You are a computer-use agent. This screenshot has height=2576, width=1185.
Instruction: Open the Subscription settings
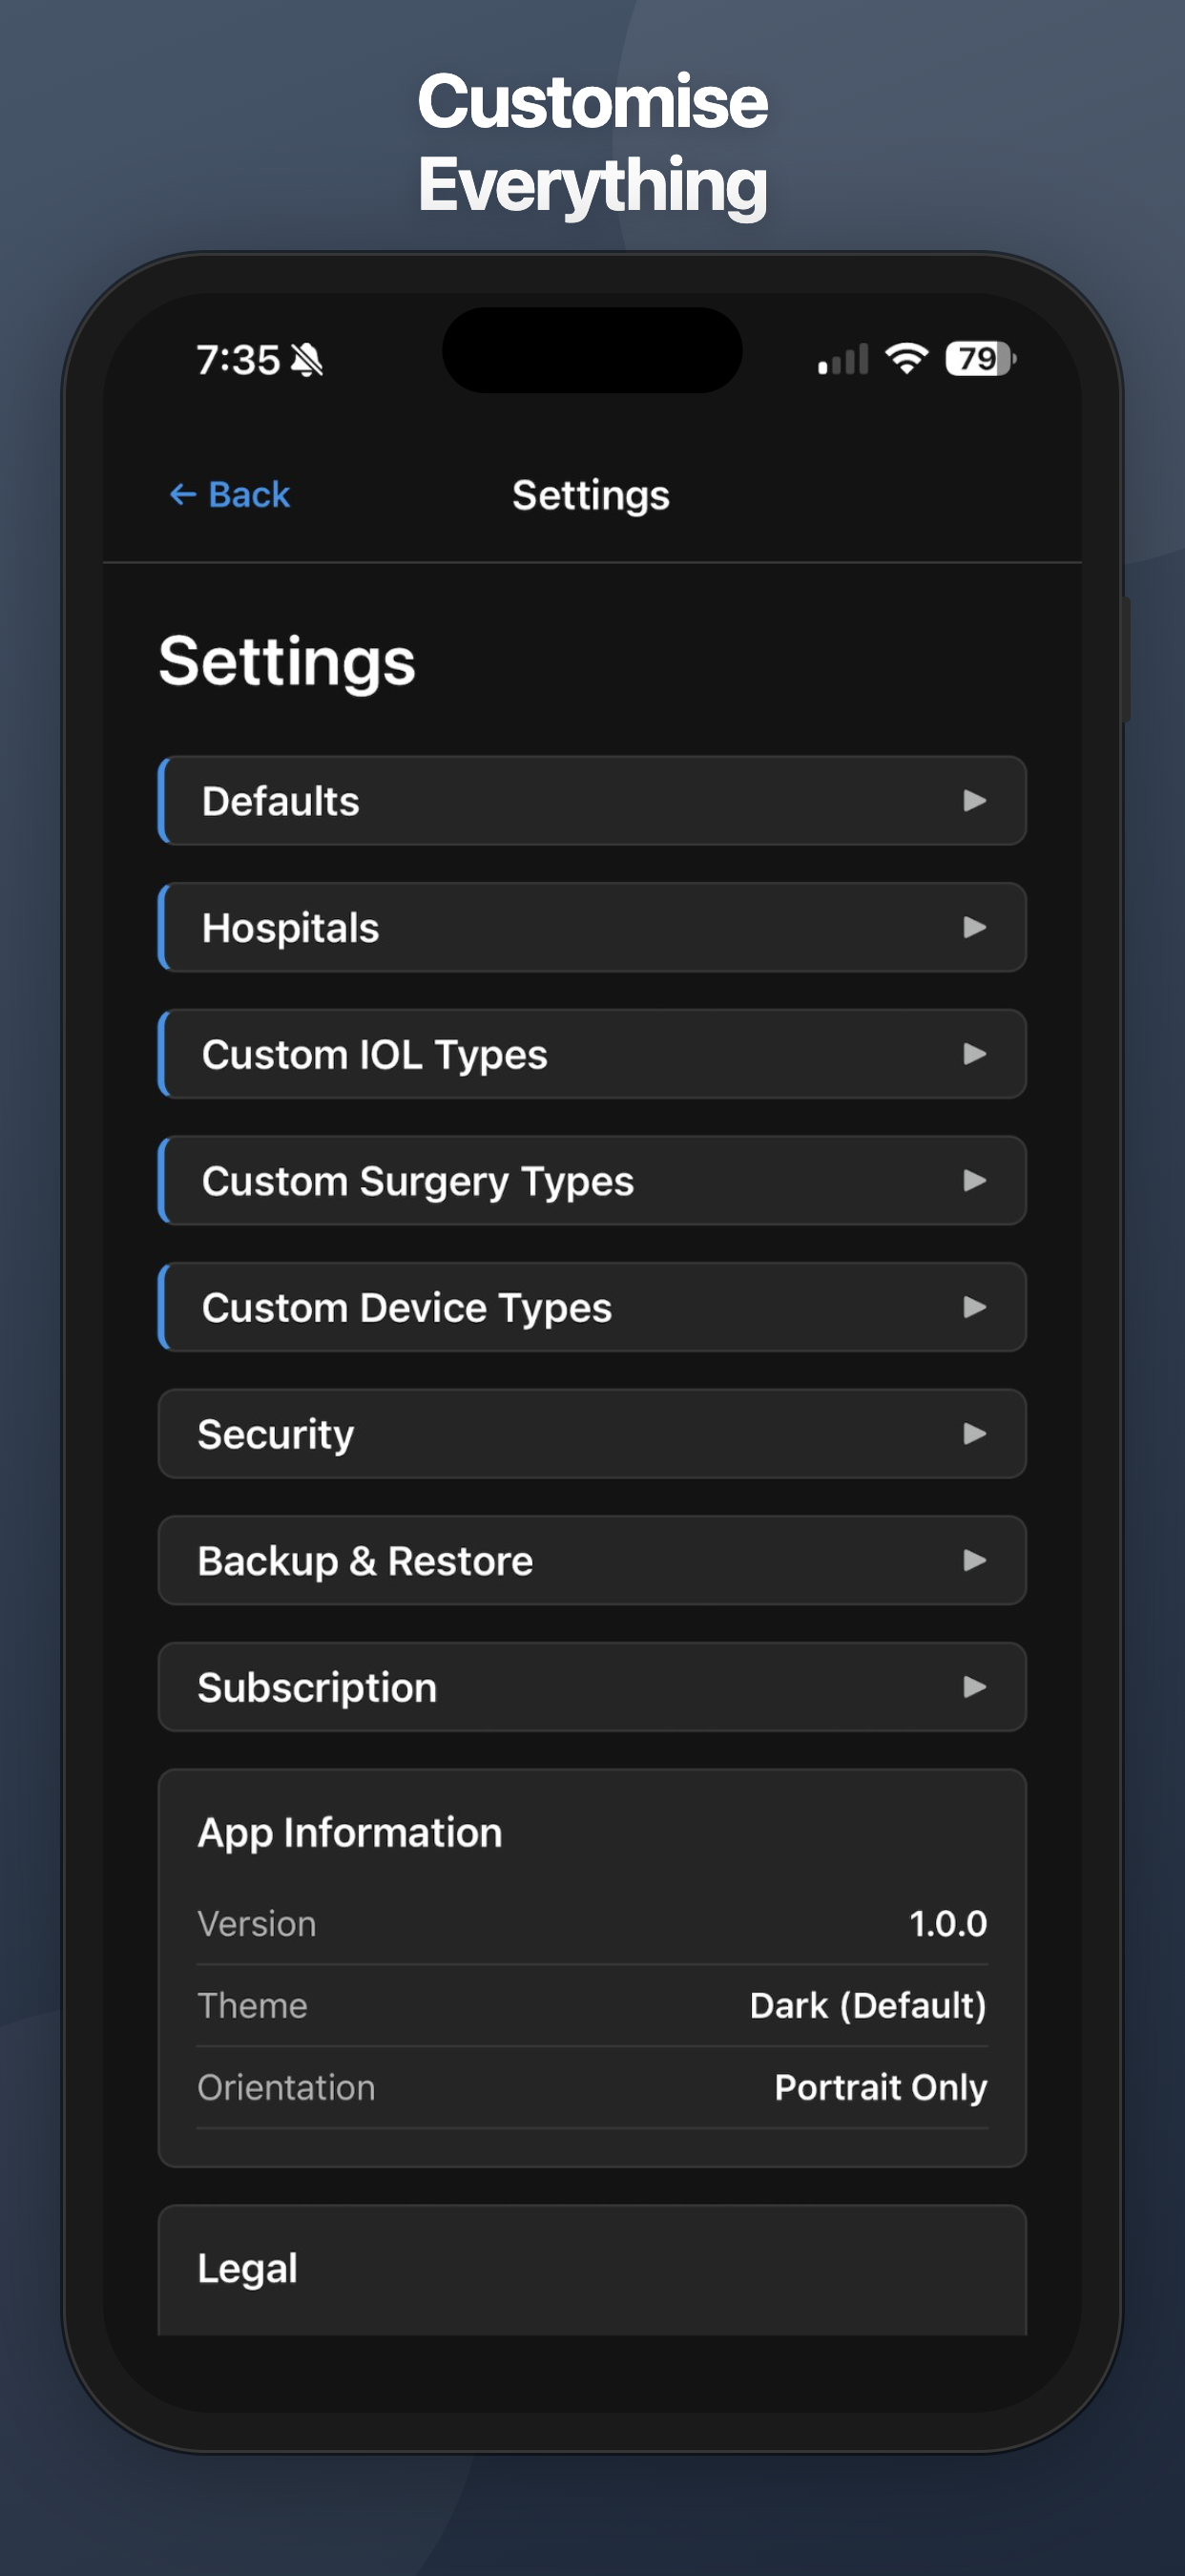pyautogui.click(x=592, y=1687)
